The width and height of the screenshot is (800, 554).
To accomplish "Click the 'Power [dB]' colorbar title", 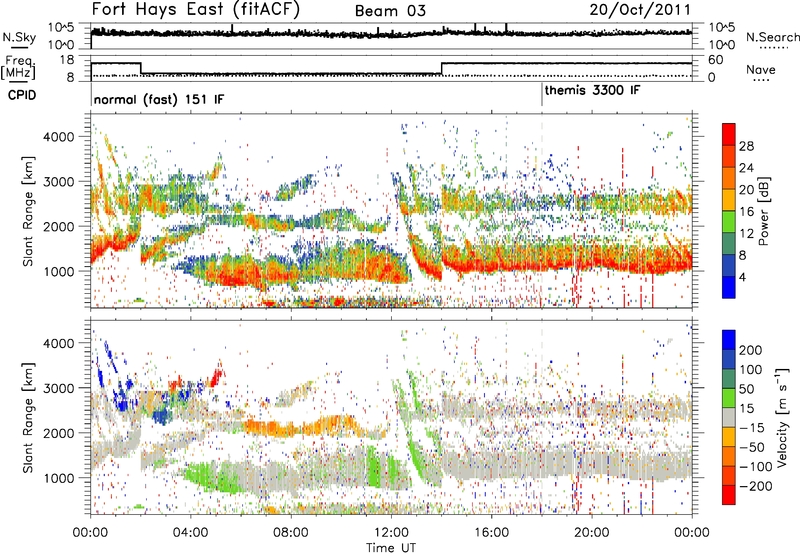I will click(763, 211).
